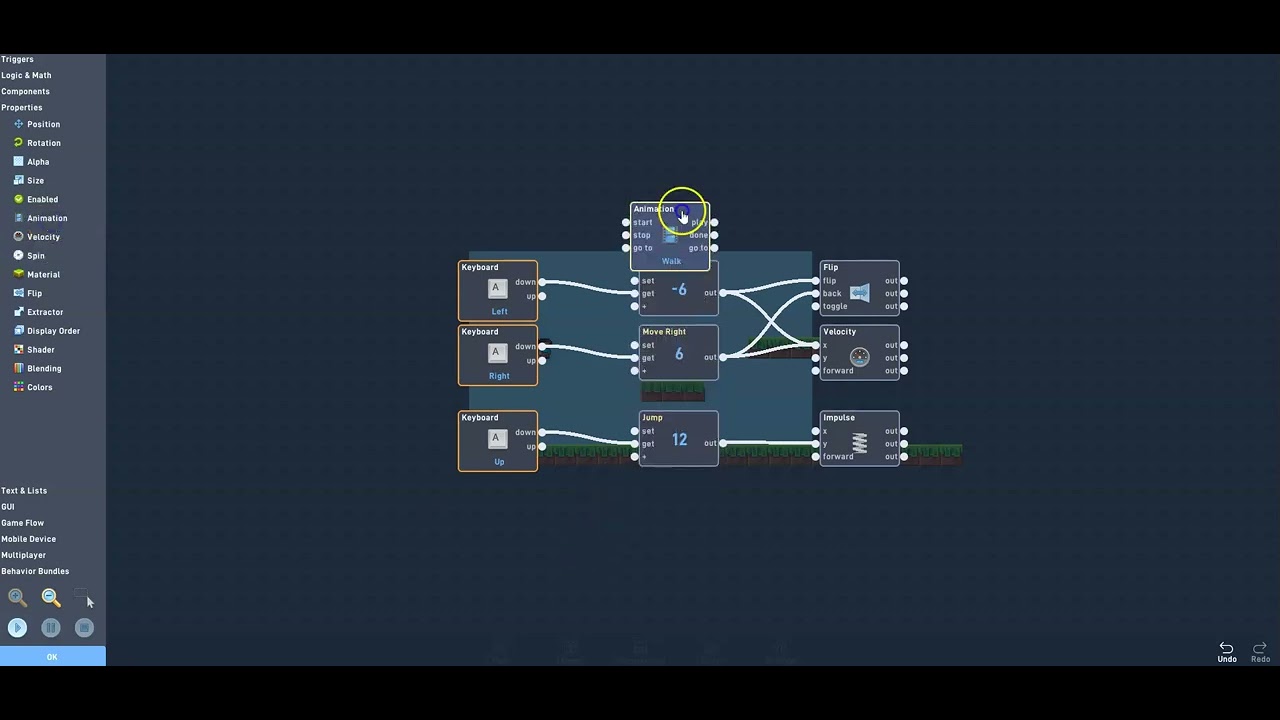This screenshot has height=720, width=1280.
Task: Click the Left label on Keyboard node
Action: coord(499,311)
